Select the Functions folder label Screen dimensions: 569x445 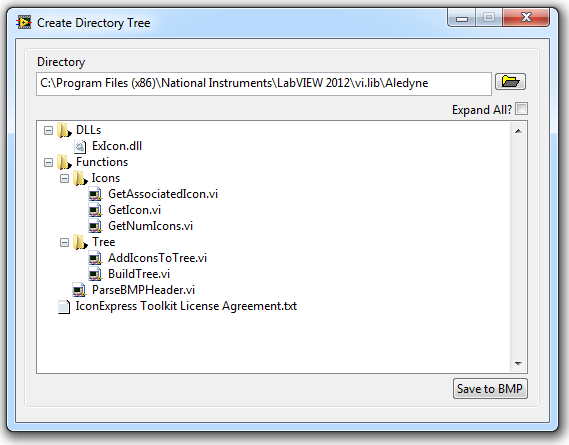[x=102, y=162]
